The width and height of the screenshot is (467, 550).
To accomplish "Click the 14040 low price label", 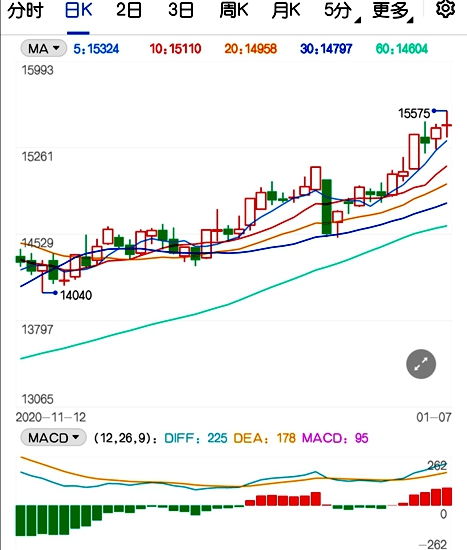I will (x=76, y=295).
